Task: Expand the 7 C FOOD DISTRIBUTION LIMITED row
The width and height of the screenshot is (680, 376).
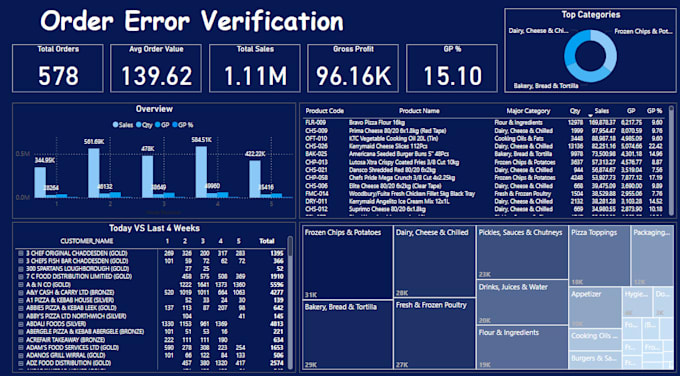Action: (x=20, y=277)
